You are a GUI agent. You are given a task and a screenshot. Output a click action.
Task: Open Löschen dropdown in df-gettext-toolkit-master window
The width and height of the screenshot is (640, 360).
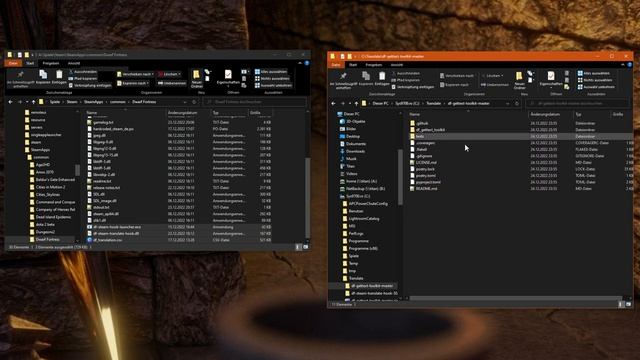(x=502, y=76)
